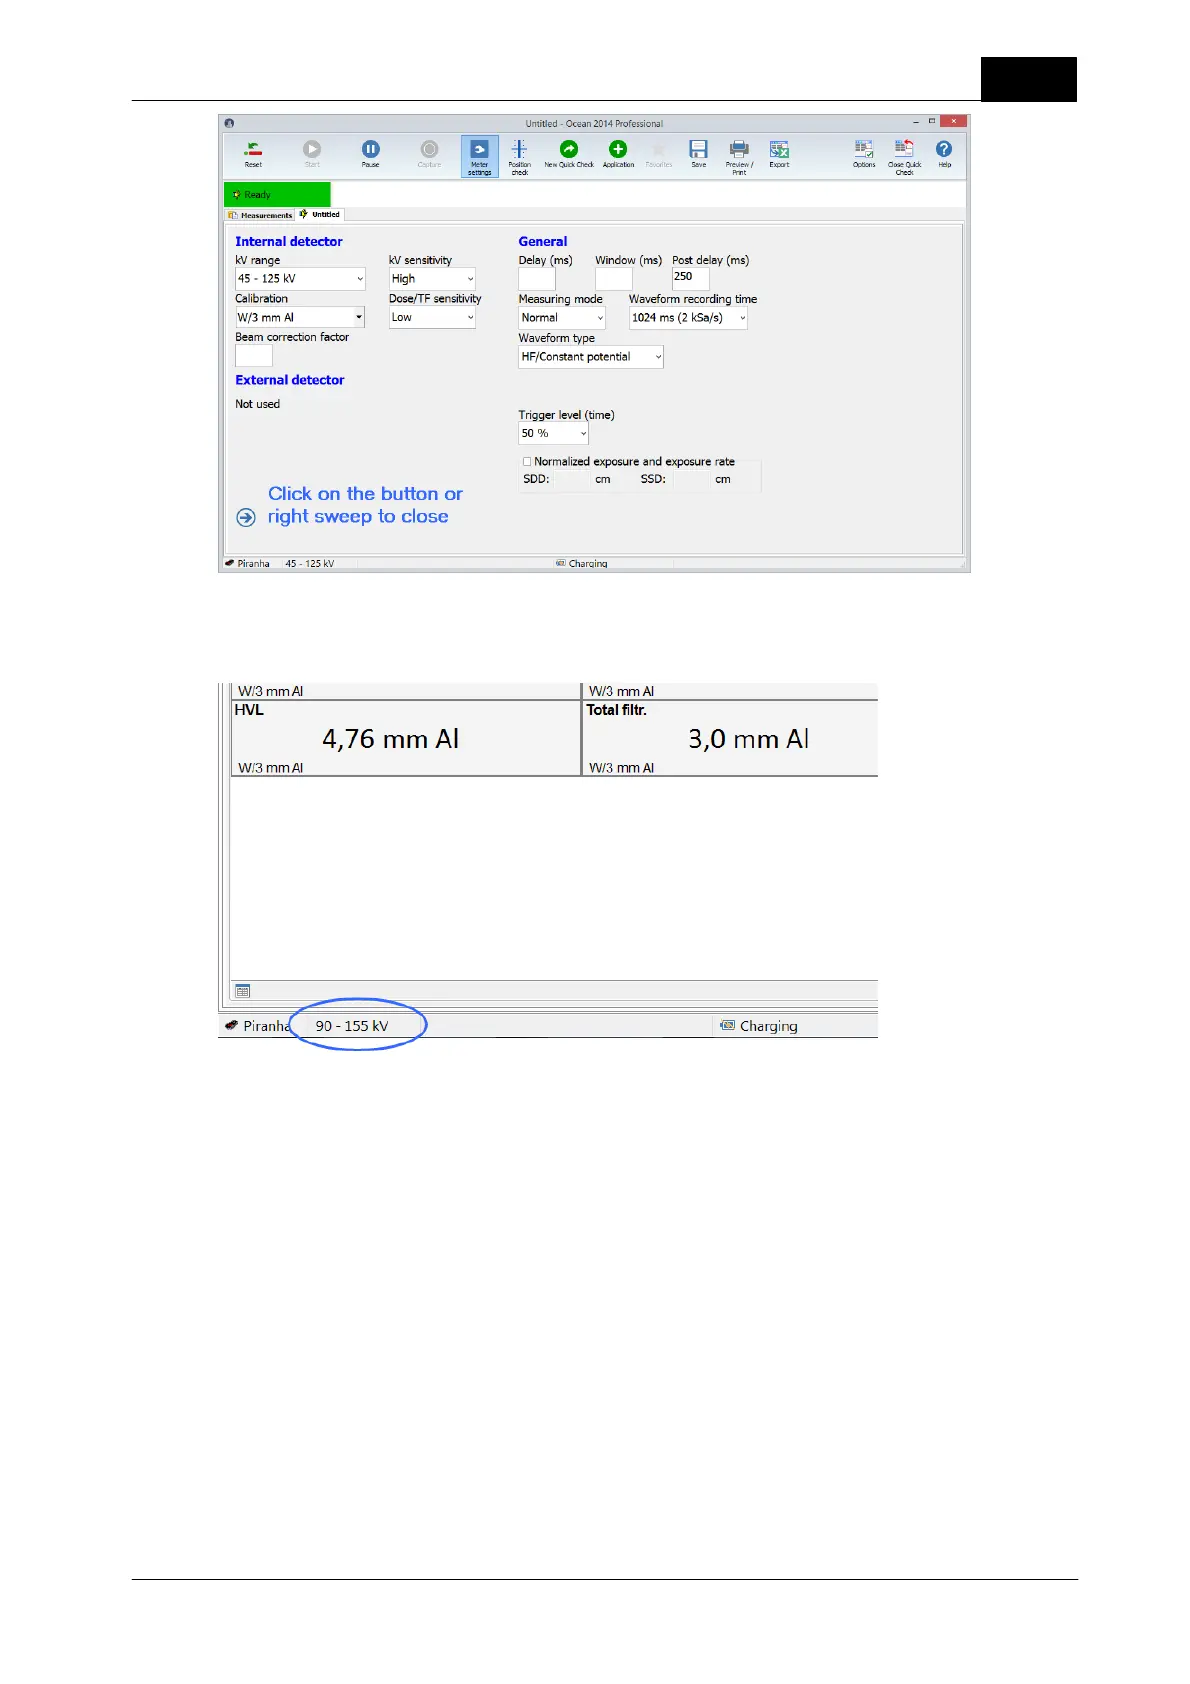
Task: Click the Favorites star icon
Action: (658, 149)
